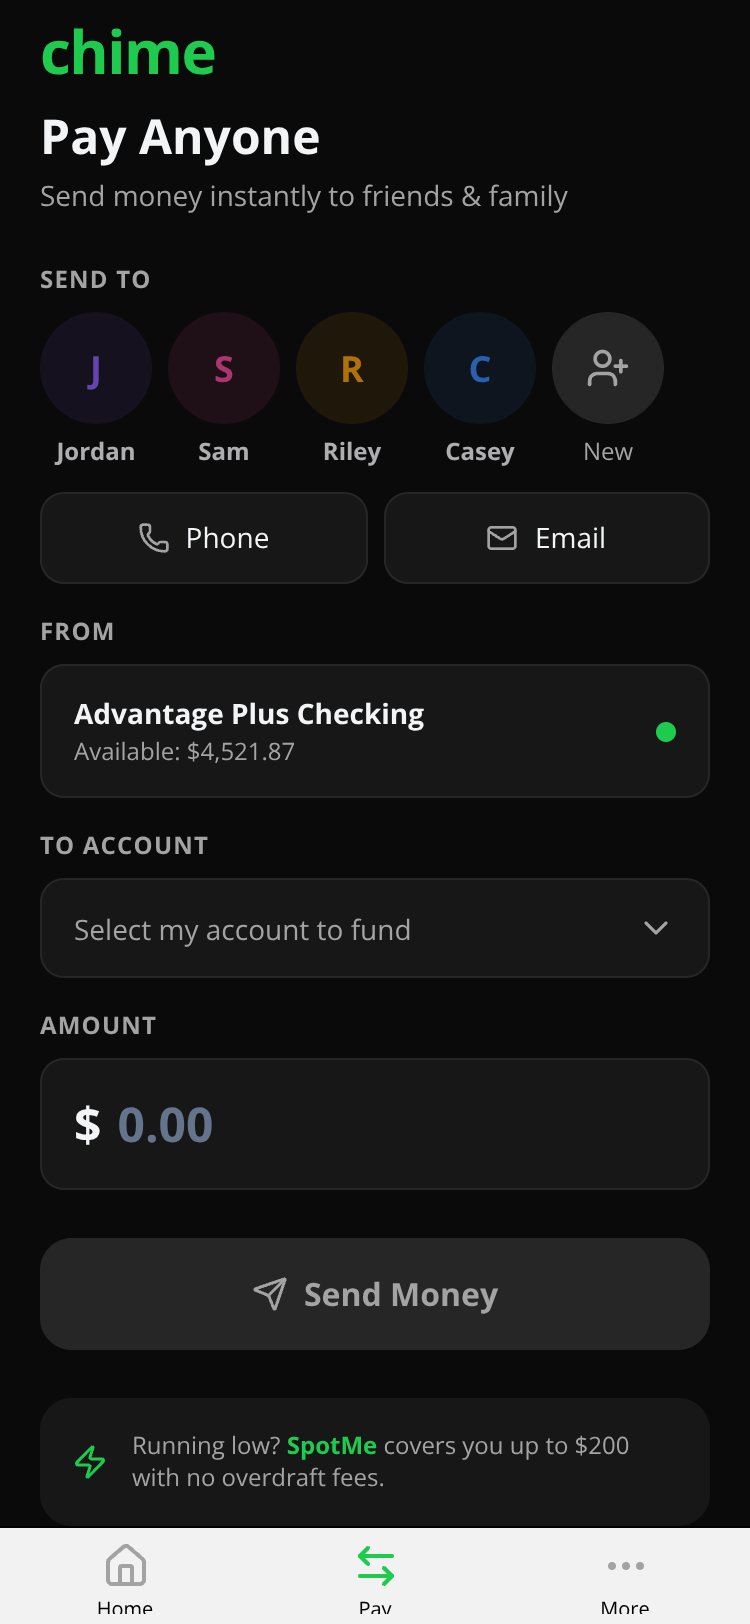Click the chime logo
Viewport: 750px width, 1624px height.
click(x=128, y=52)
